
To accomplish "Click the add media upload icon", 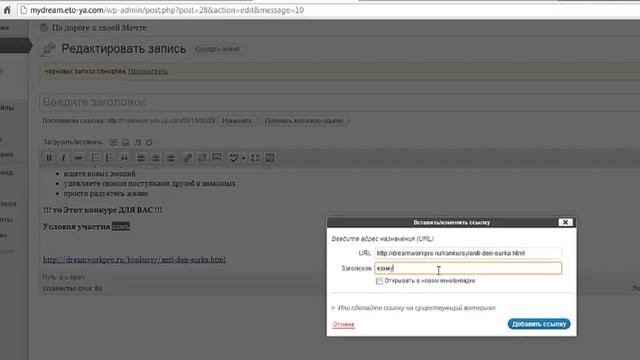I will [149, 142].
